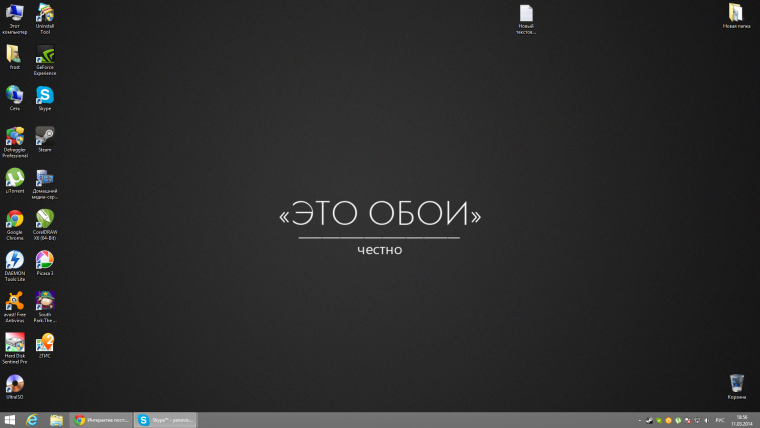Open the µTorrent desktop shortcut
The image size is (760, 428).
point(15,181)
